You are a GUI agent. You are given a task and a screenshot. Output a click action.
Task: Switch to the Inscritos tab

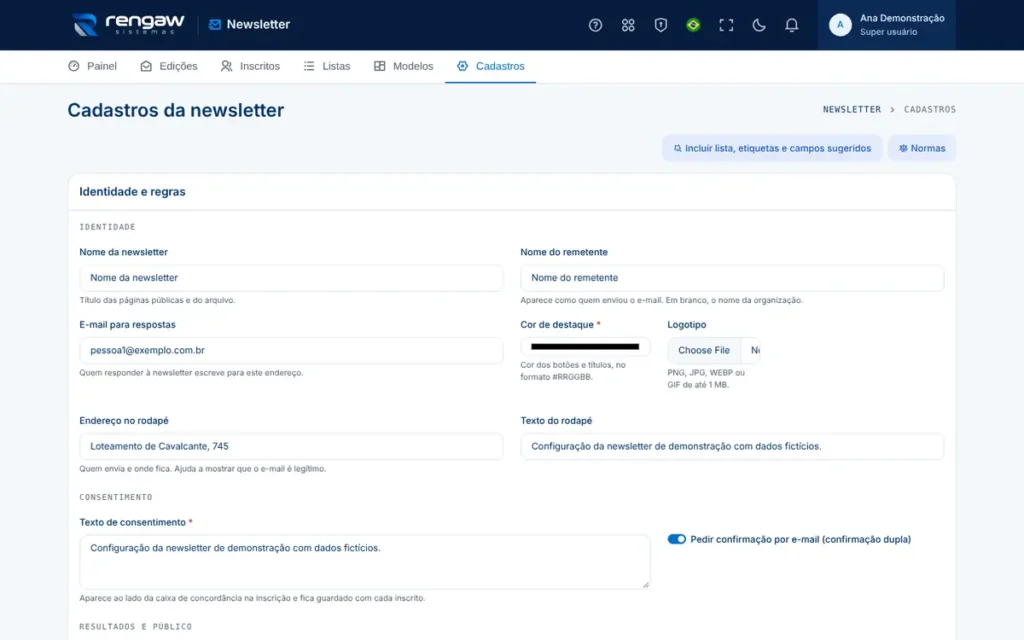[250, 66]
